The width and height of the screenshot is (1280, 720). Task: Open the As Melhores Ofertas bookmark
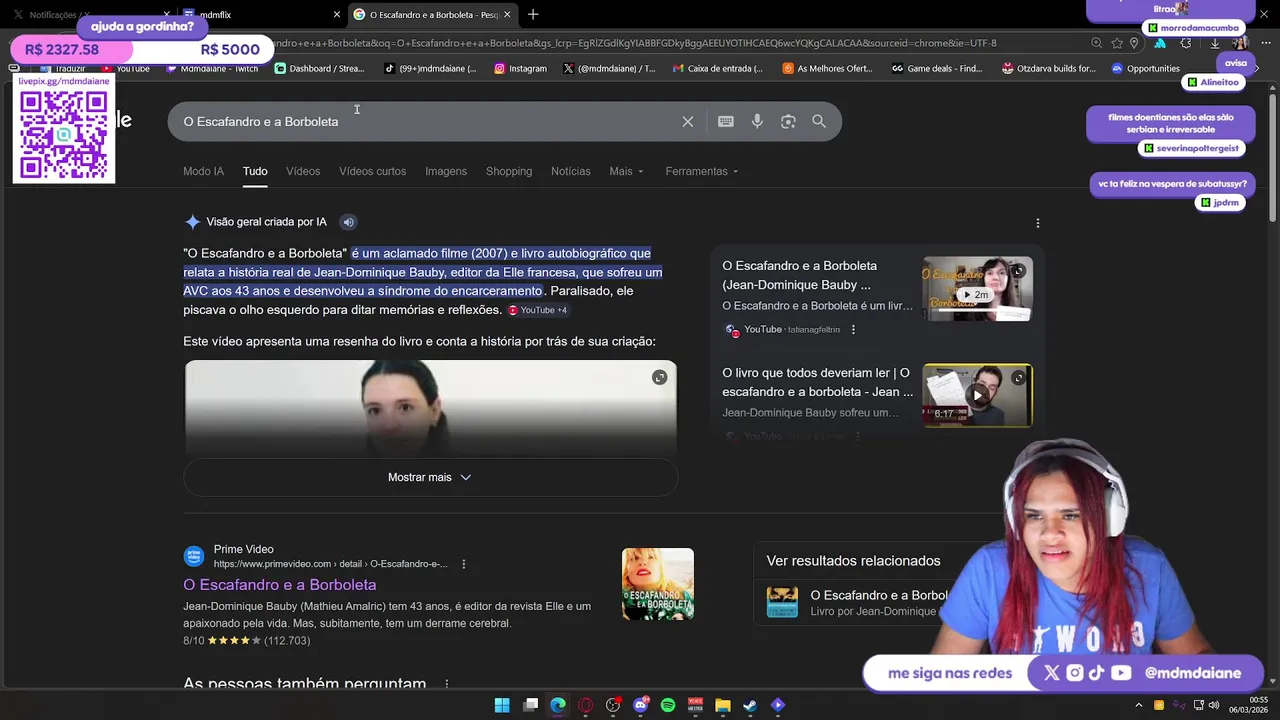pyautogui.click(x=828, y=69)
